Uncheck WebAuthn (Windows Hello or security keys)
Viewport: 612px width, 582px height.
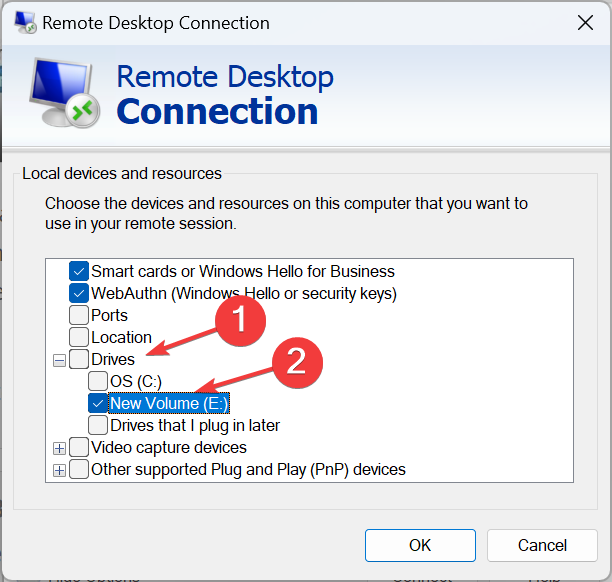(78, 293)
